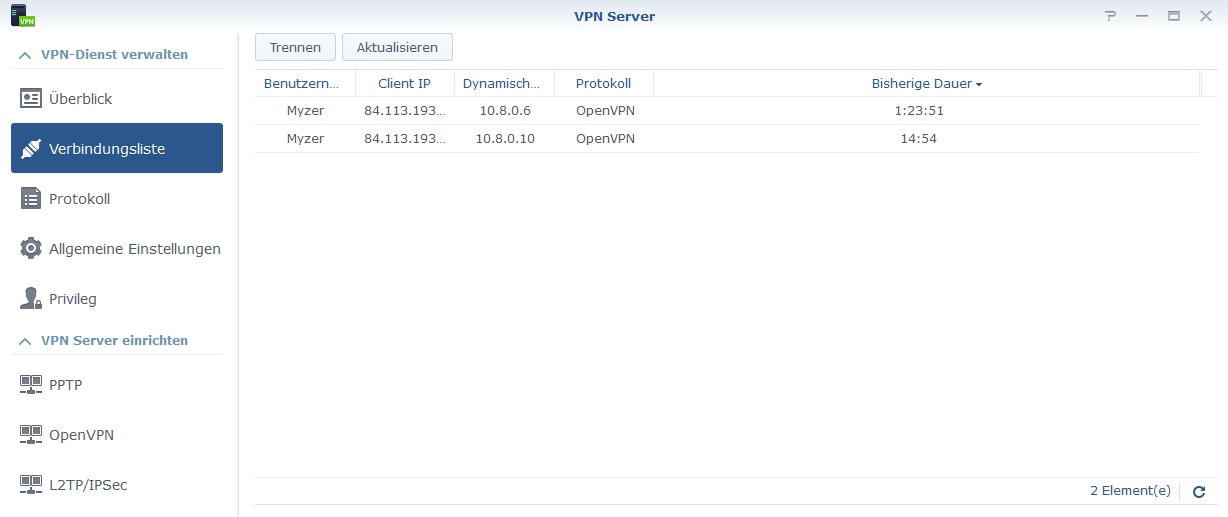Open the Überblick overview icon
This screenshot has height=517, width=1228.
pyautogui.click(x=31, y=99)
